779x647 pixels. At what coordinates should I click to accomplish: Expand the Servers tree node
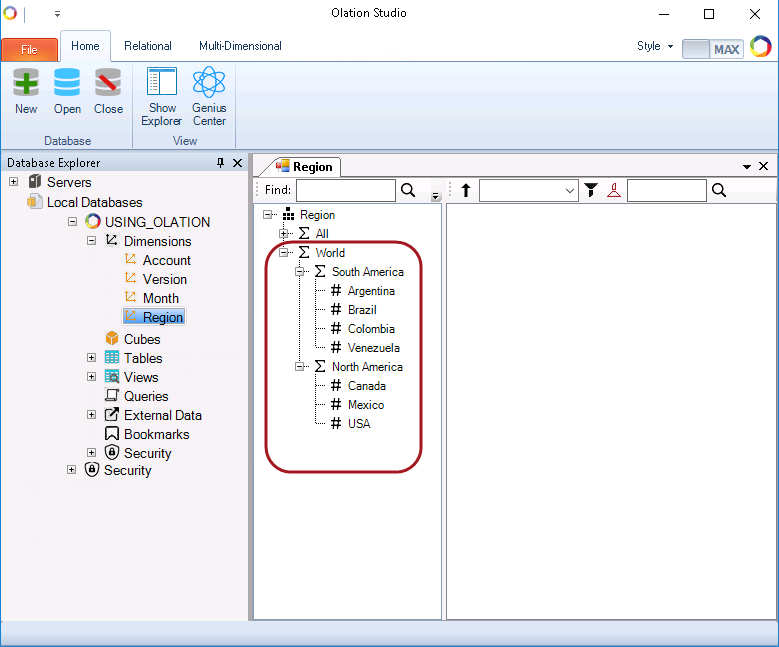pos(14,182)
